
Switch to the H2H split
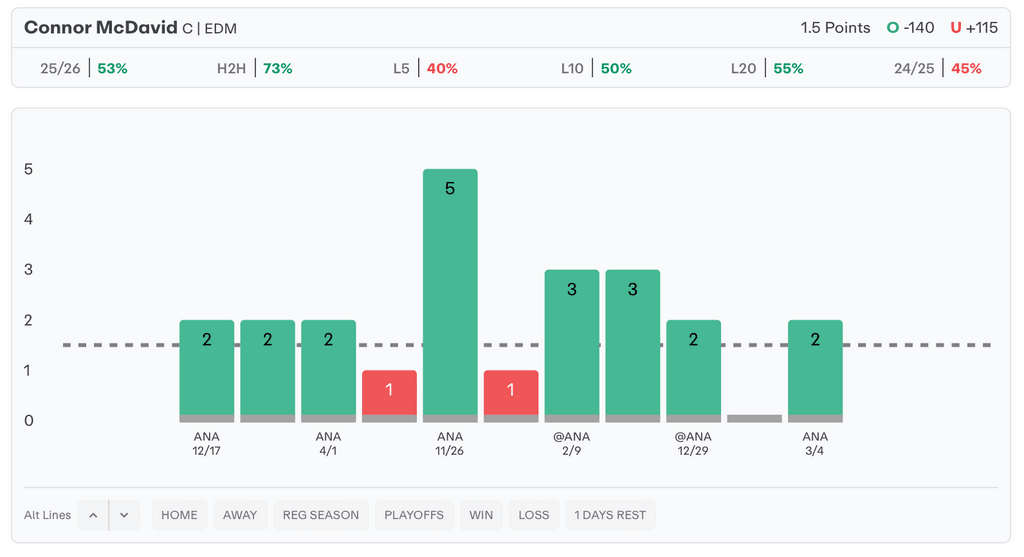pos(254,69)
